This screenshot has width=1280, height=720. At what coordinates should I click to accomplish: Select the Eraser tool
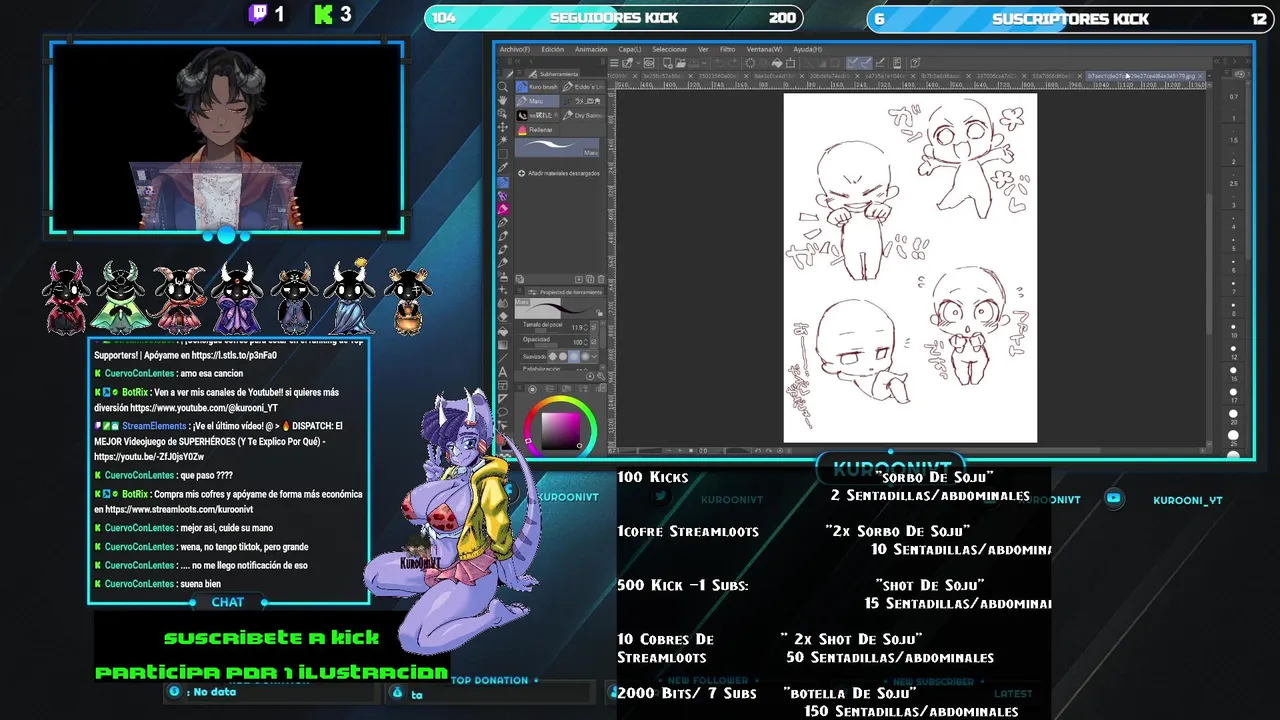[x=503, y=317]
